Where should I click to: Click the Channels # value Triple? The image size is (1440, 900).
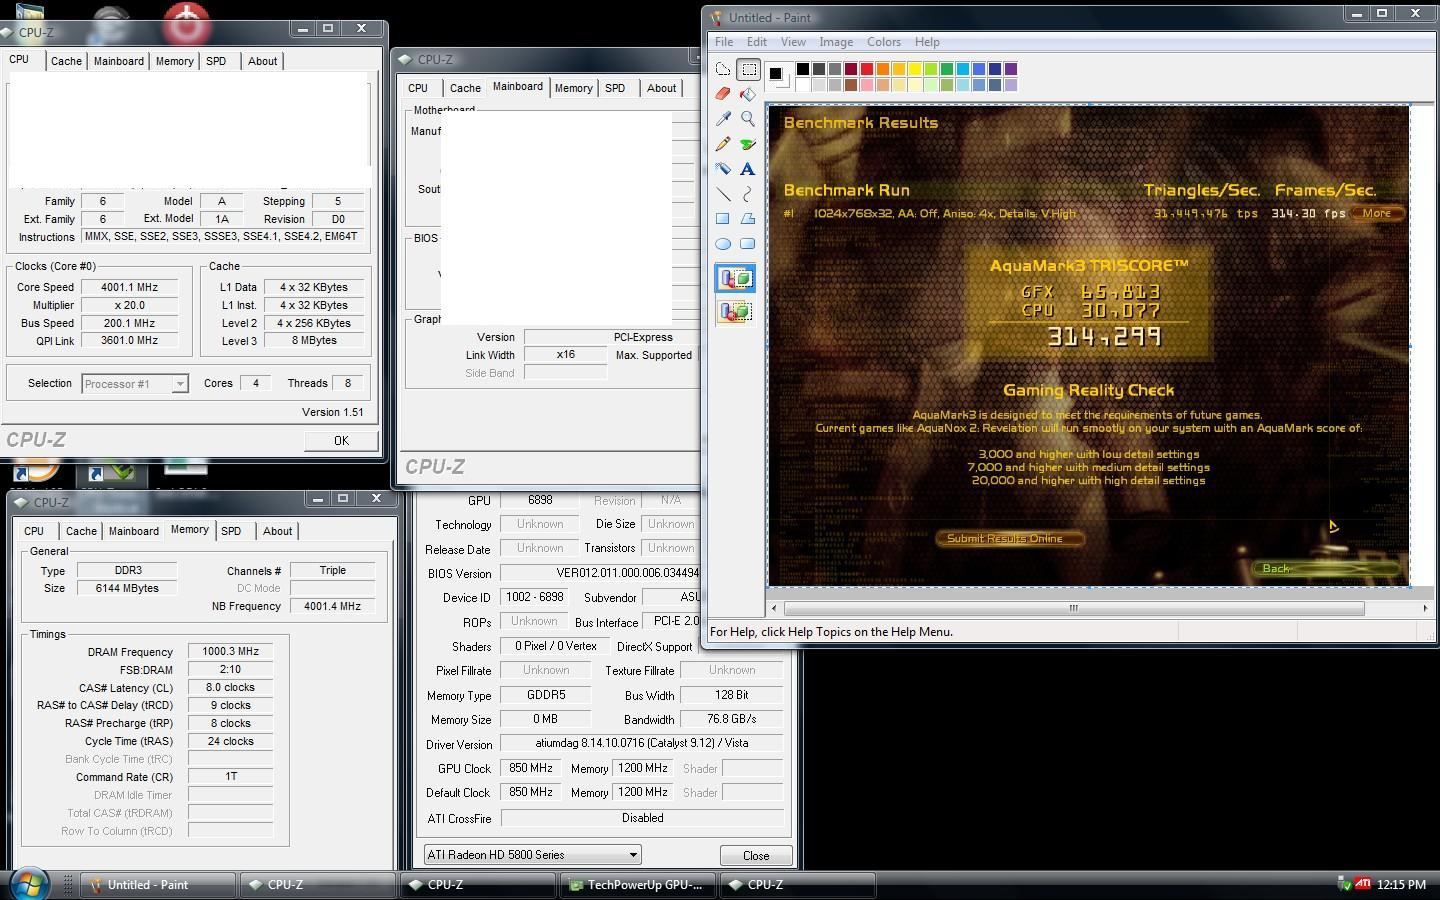(x=333, y=570)
